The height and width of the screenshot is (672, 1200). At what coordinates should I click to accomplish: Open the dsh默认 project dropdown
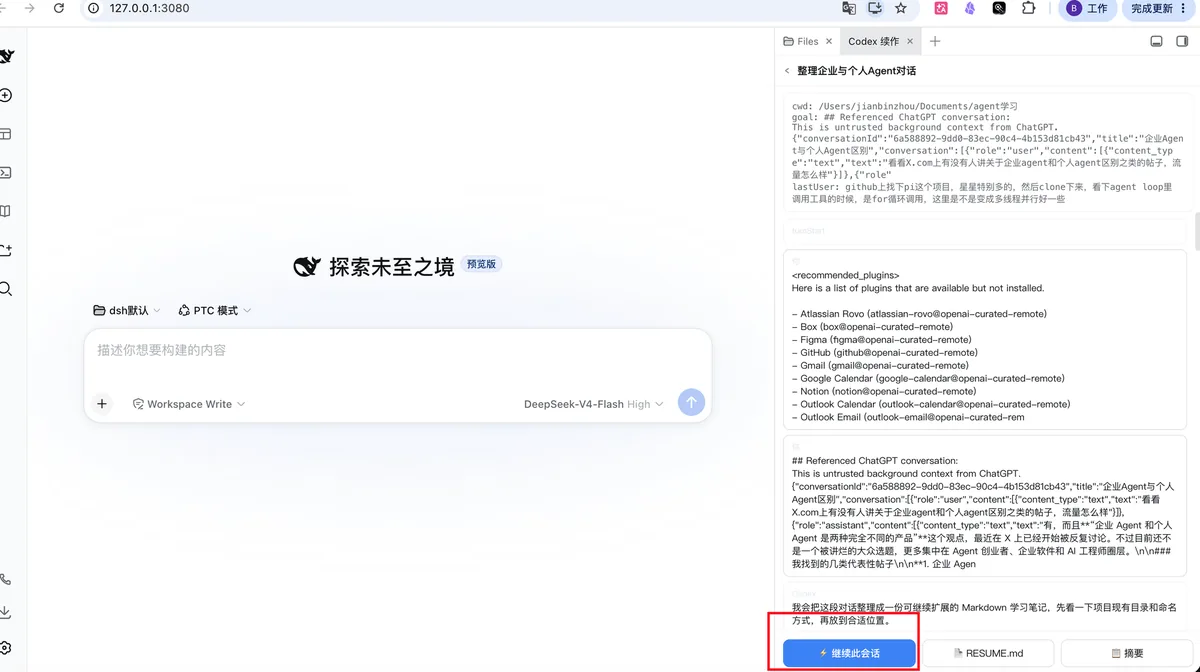click(127, 311)
